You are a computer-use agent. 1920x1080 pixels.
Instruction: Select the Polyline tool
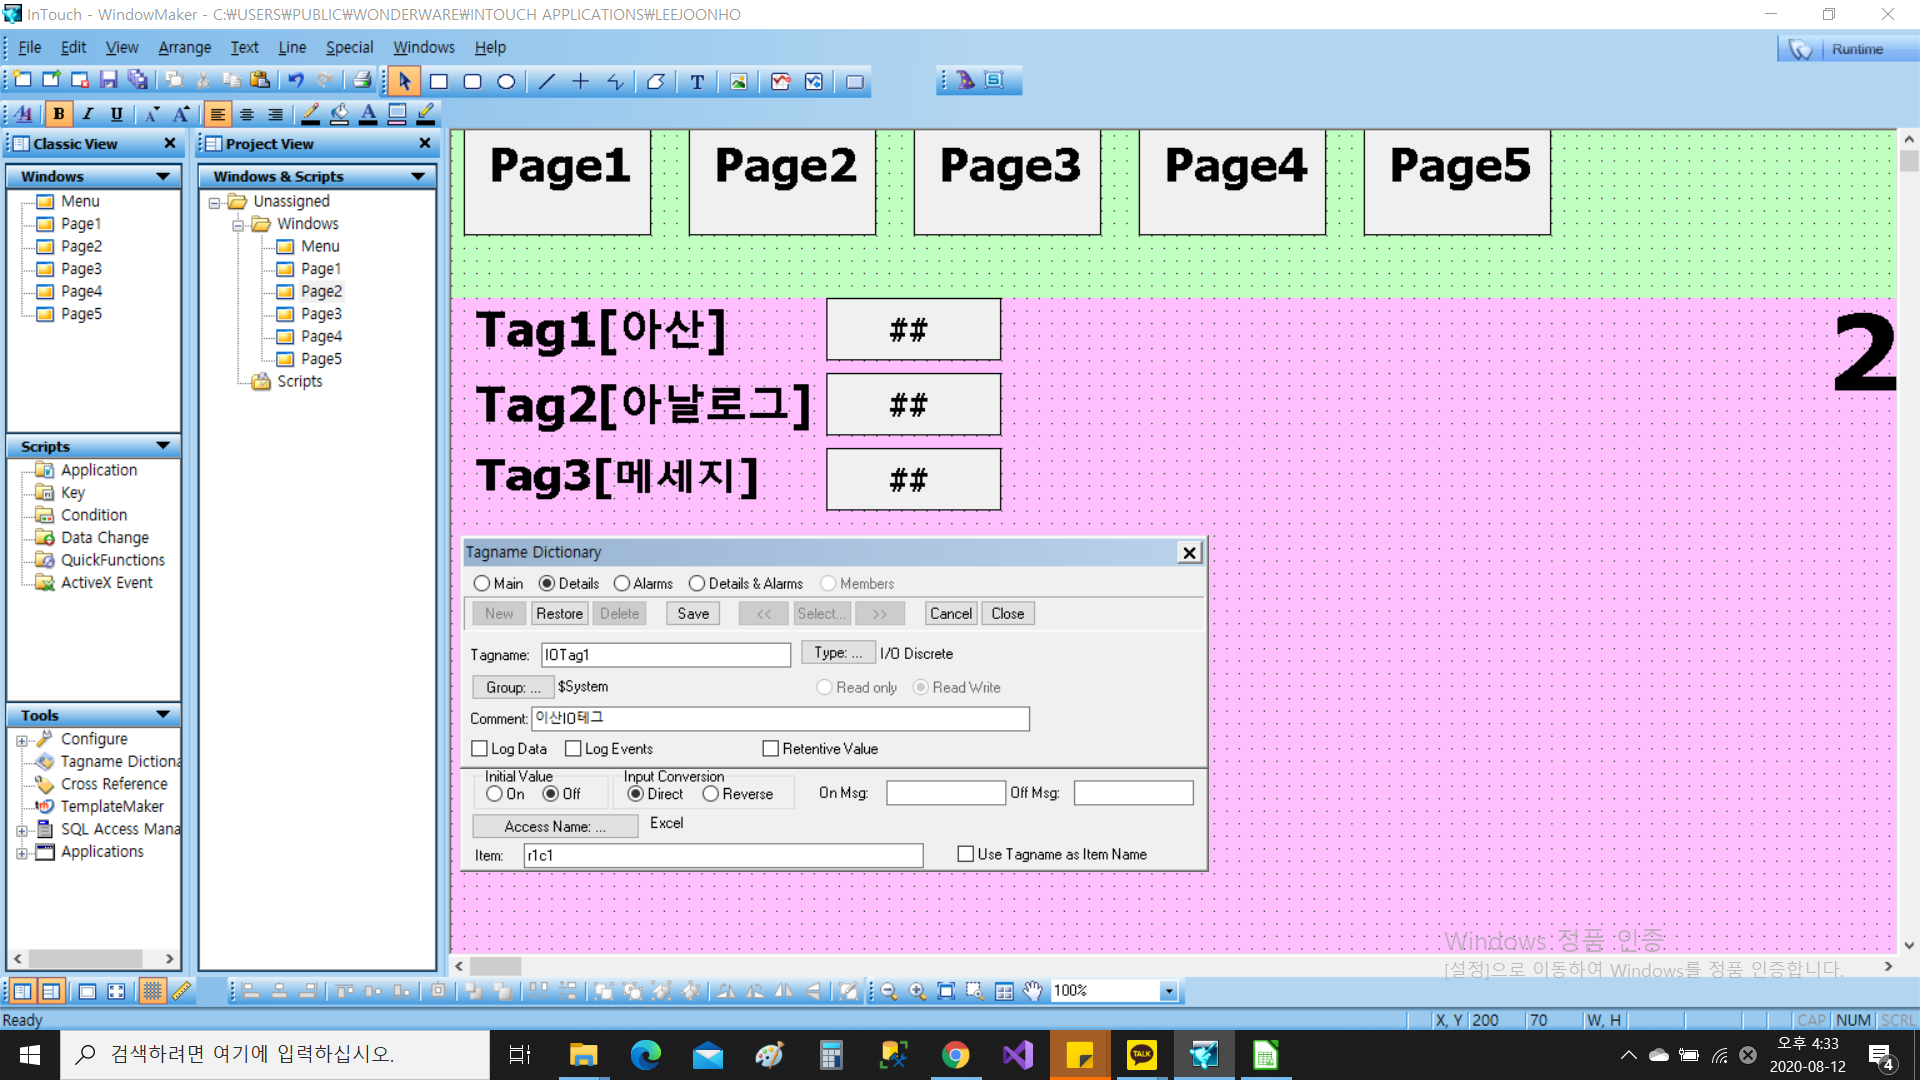(x=615, y=82)
